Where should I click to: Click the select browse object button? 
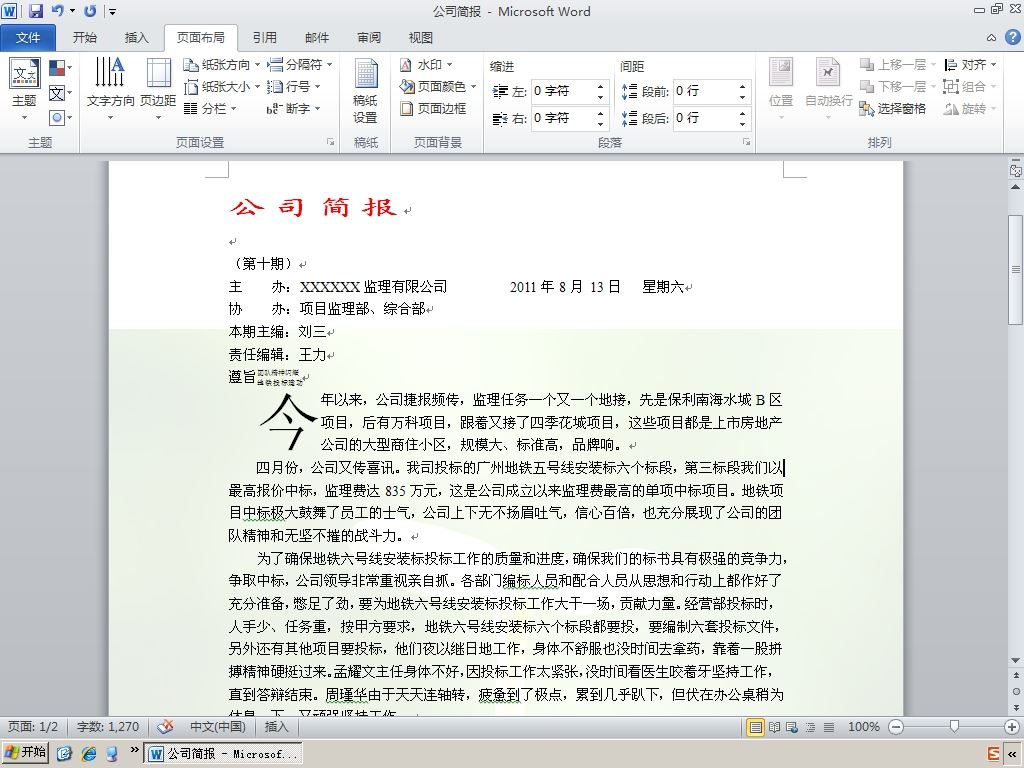[x=1016, y=691]
